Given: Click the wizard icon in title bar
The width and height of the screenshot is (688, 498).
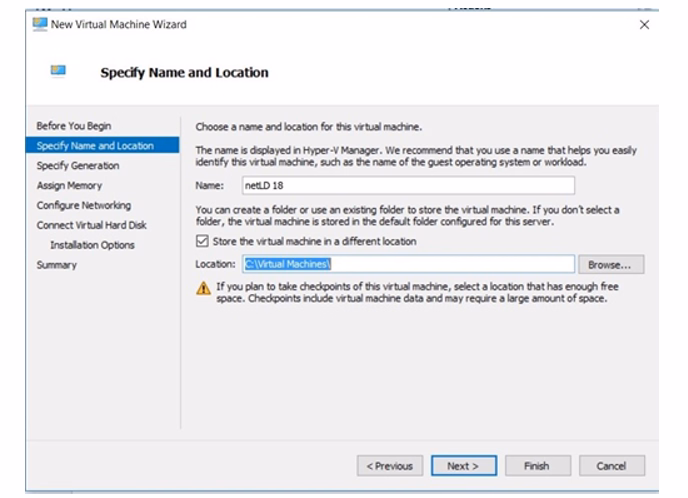Looking at the screenshot, I should (x=40, y=24).
